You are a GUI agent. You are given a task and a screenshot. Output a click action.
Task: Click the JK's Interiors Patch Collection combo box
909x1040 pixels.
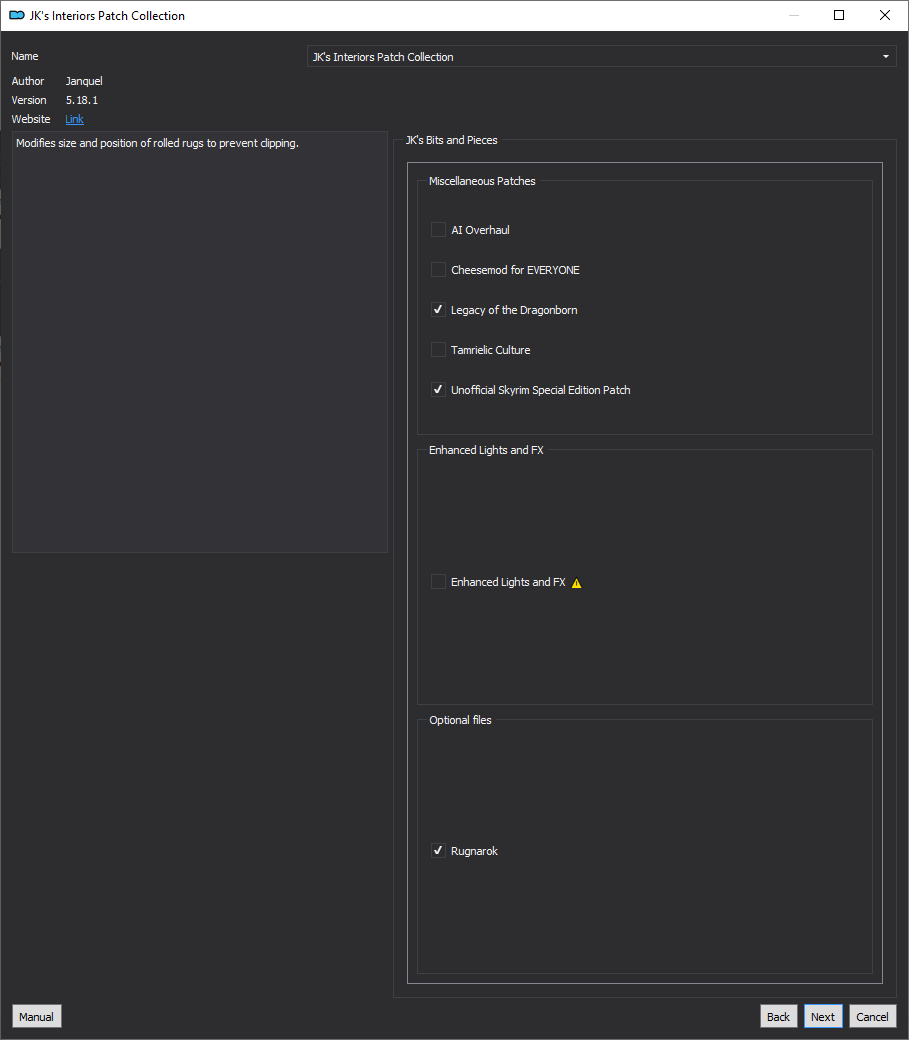(601, 56)
